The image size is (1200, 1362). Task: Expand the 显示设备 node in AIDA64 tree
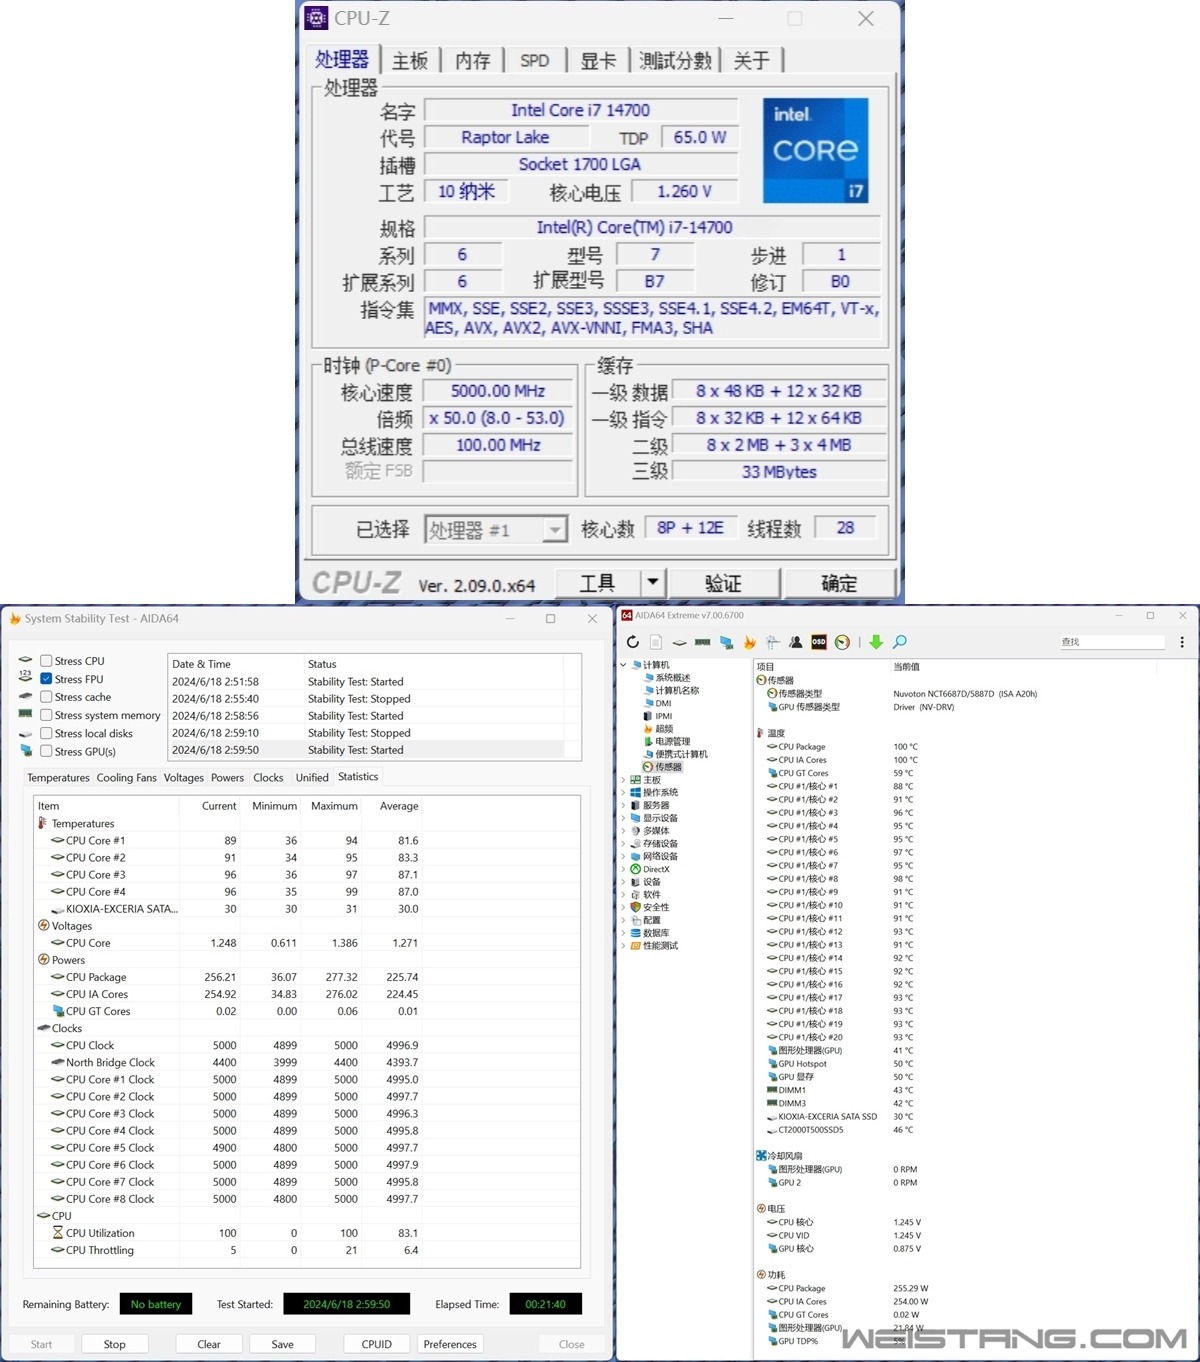[623, 818]
